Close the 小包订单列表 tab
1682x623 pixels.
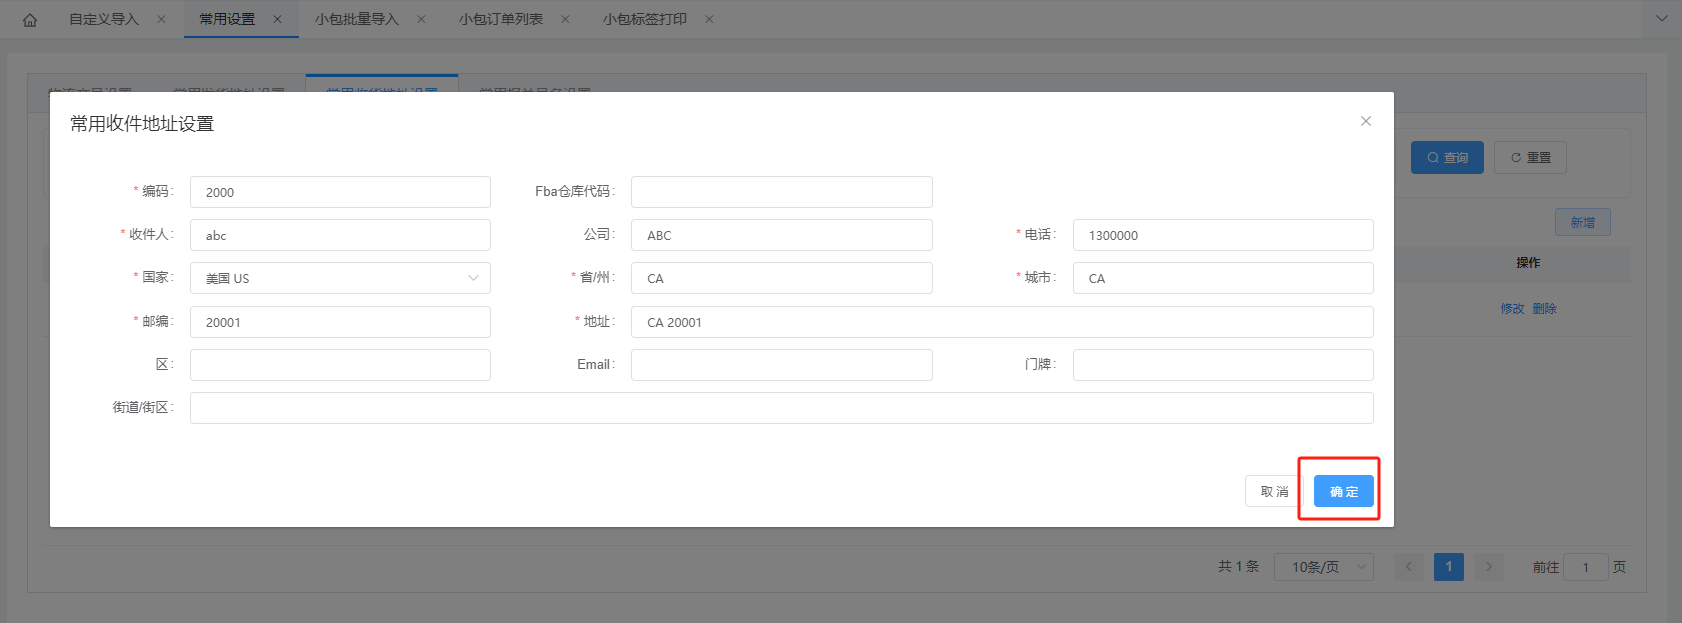click(x=565, y=19)
